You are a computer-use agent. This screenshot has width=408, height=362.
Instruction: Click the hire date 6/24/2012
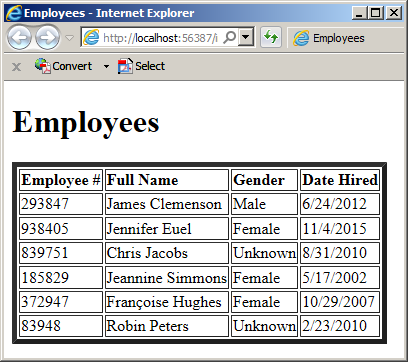point(340,204)
